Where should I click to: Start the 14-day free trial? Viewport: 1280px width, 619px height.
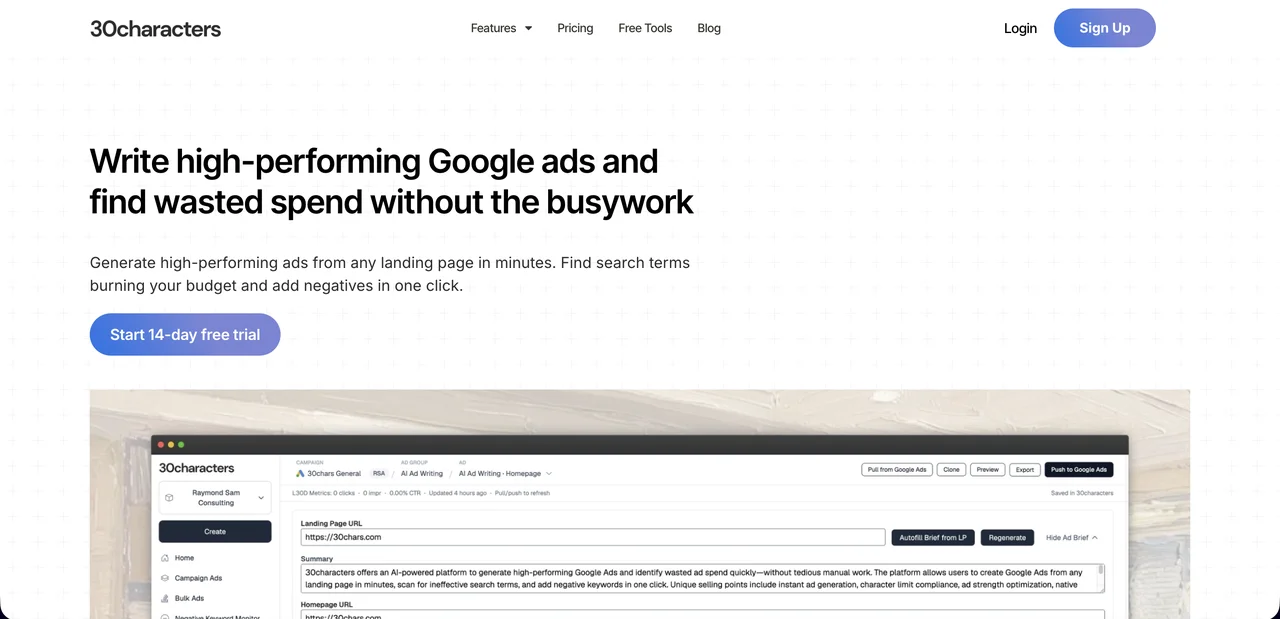185,334
